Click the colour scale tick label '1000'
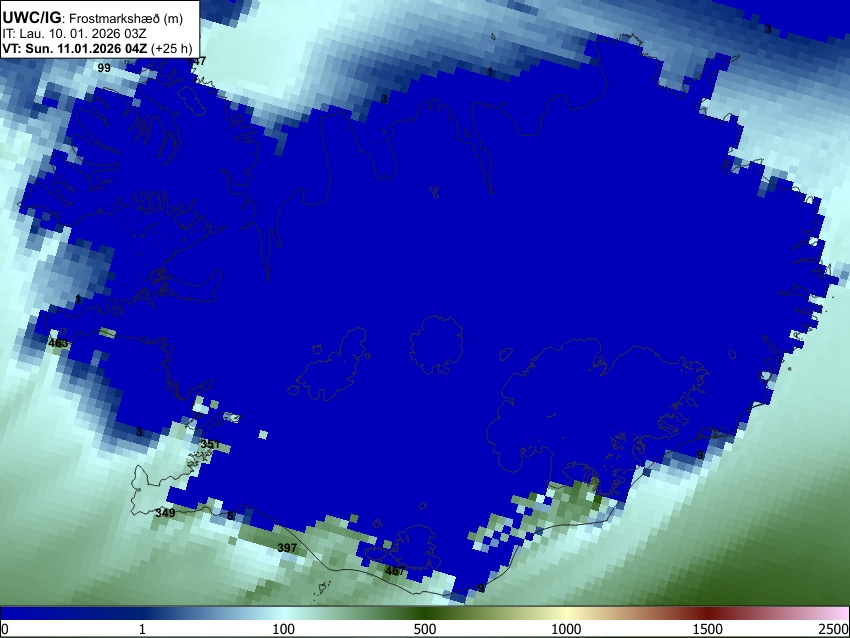This screenshot has width=850, height=638. click(x=566, y=629)
